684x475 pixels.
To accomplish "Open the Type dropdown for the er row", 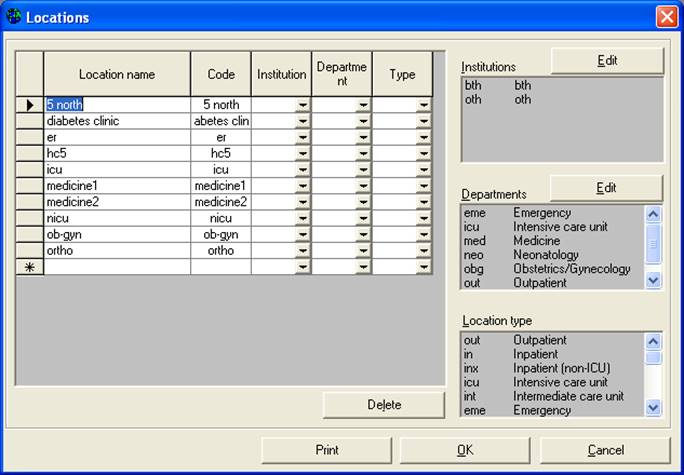I will pyautogui.click(x=423, y=137).
